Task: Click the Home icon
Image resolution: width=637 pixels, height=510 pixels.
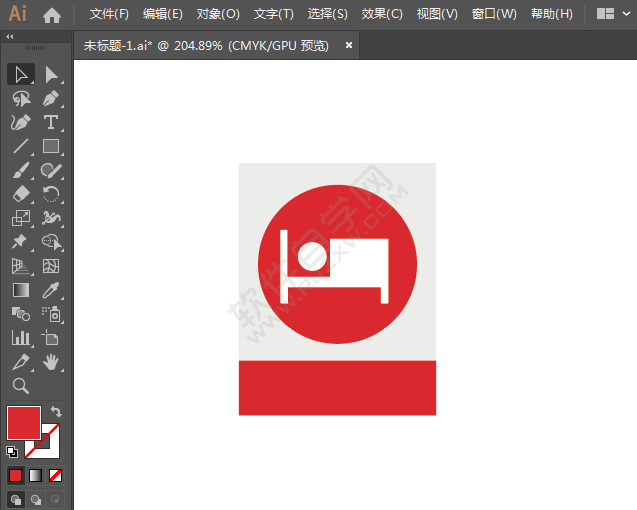Action: pyautogui.click(x=52, y=15)
